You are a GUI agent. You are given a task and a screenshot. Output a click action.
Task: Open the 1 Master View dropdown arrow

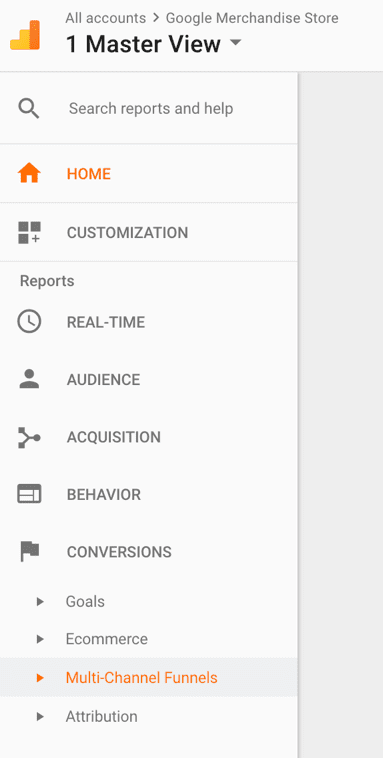pyautogui.click(x=235, y=43)
